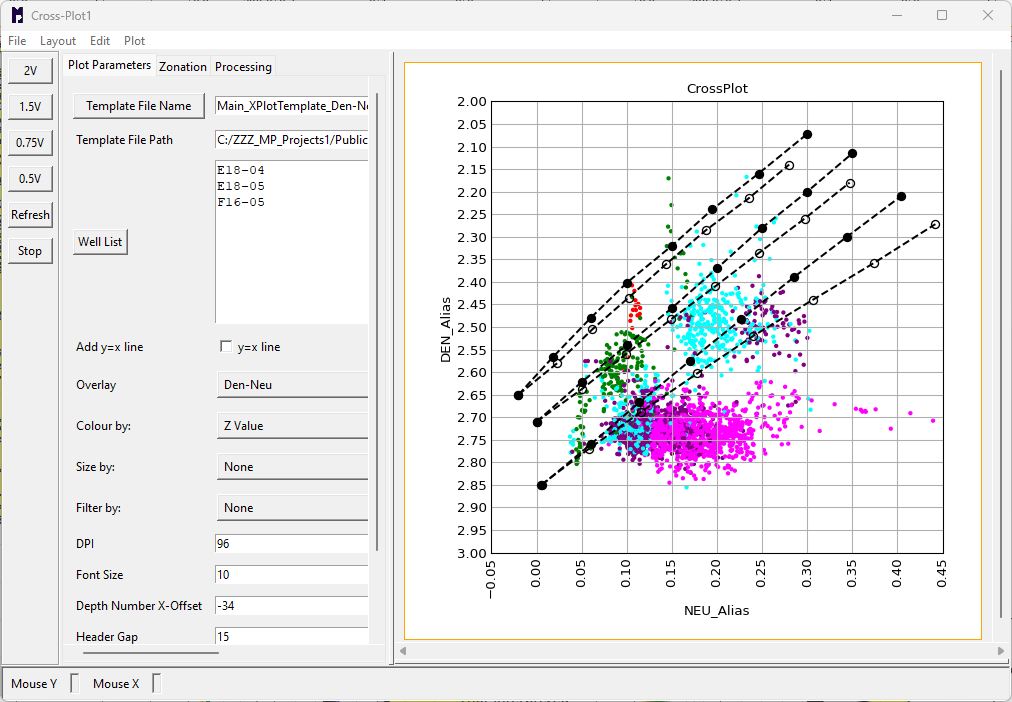Open the Edit menu
Image resolution: width=1012 pixels, height=702 pixels.
99,41
